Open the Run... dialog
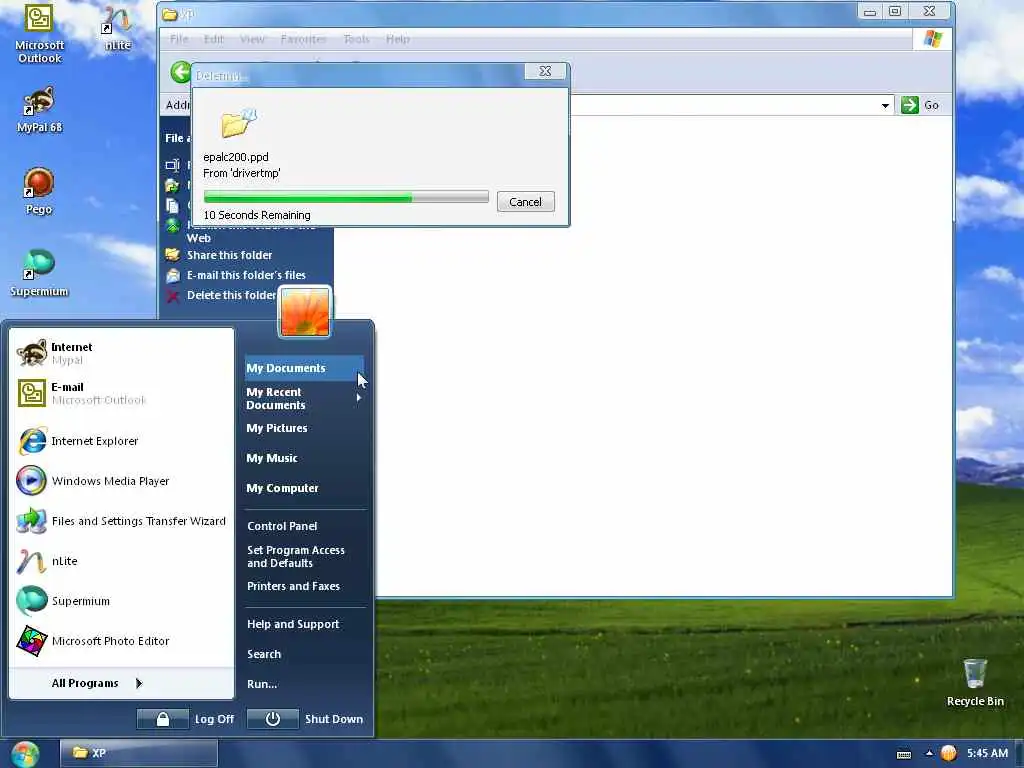 pos(262,684)
